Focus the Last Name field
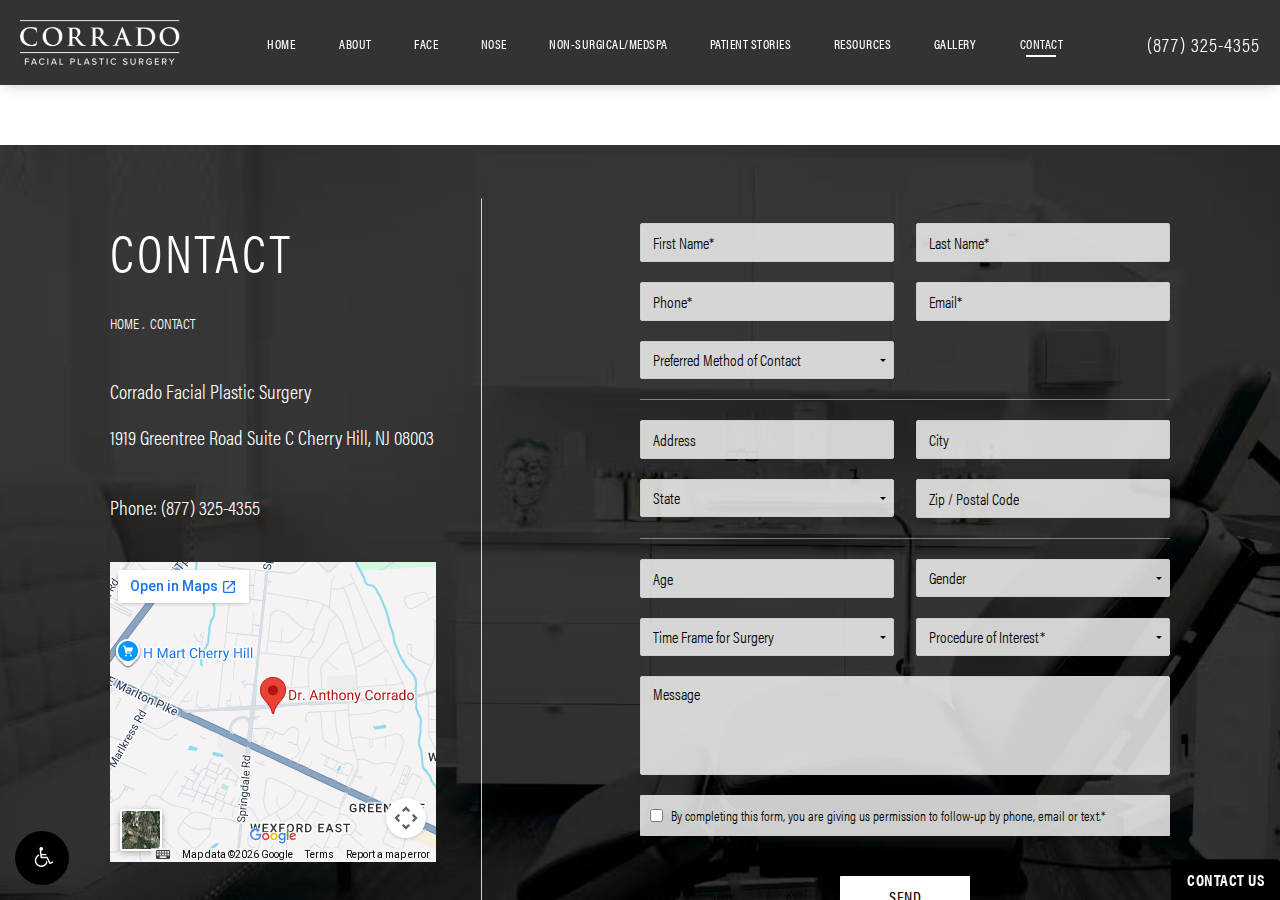 [1043, 243]
